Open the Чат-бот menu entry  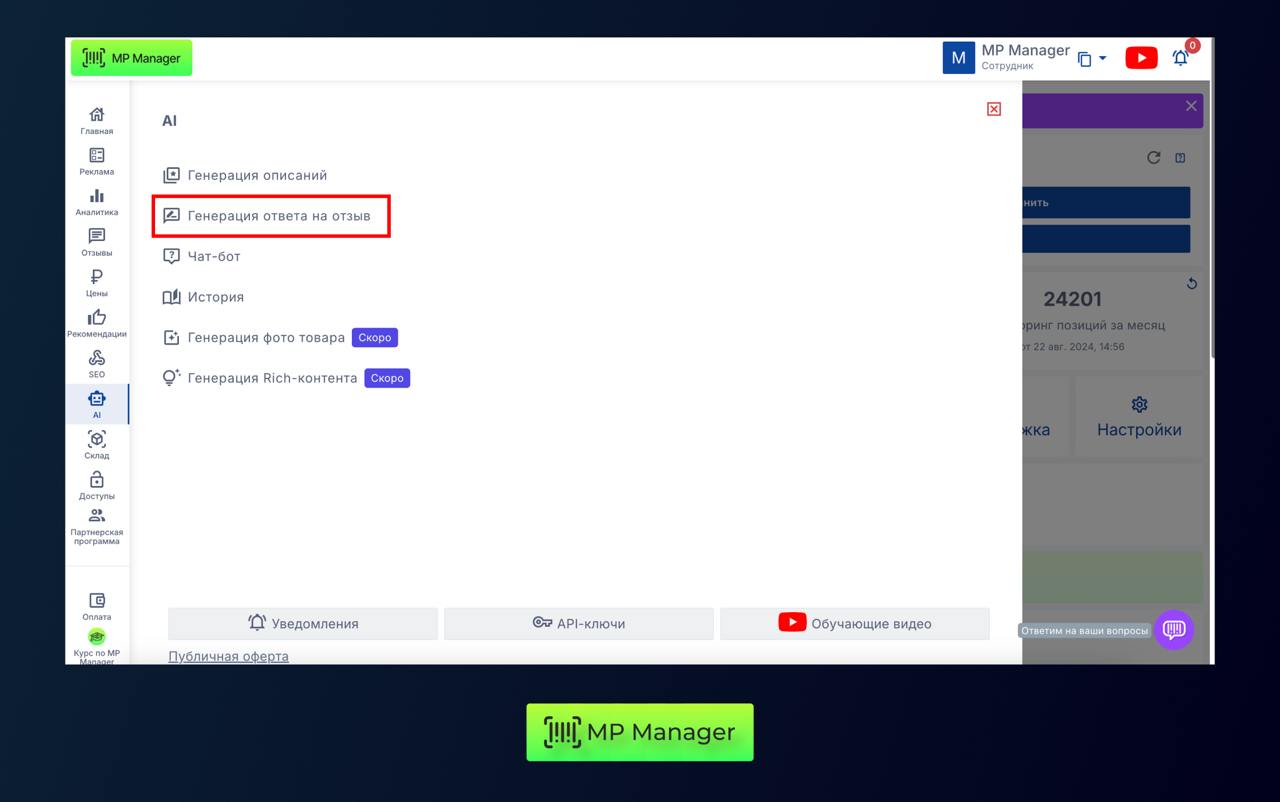[x=214, y=256]
